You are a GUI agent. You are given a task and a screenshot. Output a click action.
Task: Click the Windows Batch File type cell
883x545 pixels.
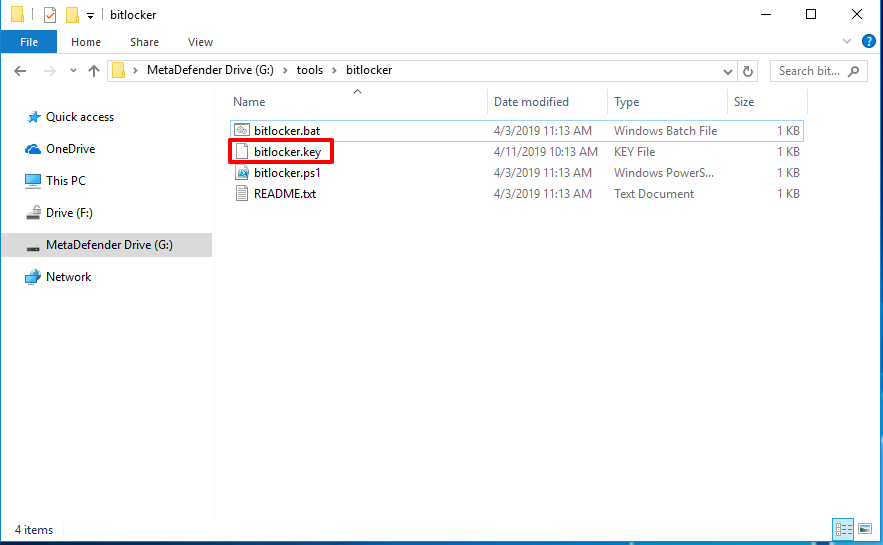click(x=665, y=131)
